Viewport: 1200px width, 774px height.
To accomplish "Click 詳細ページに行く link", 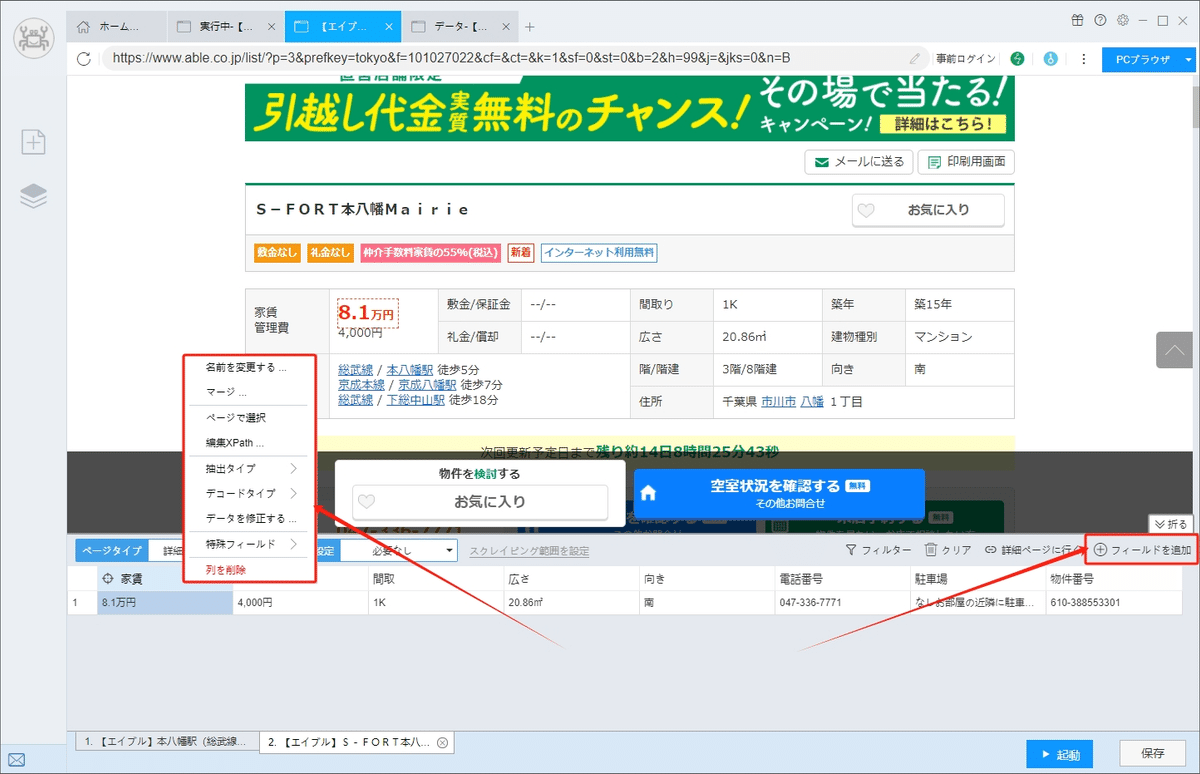I will (x=1033, y=550).
